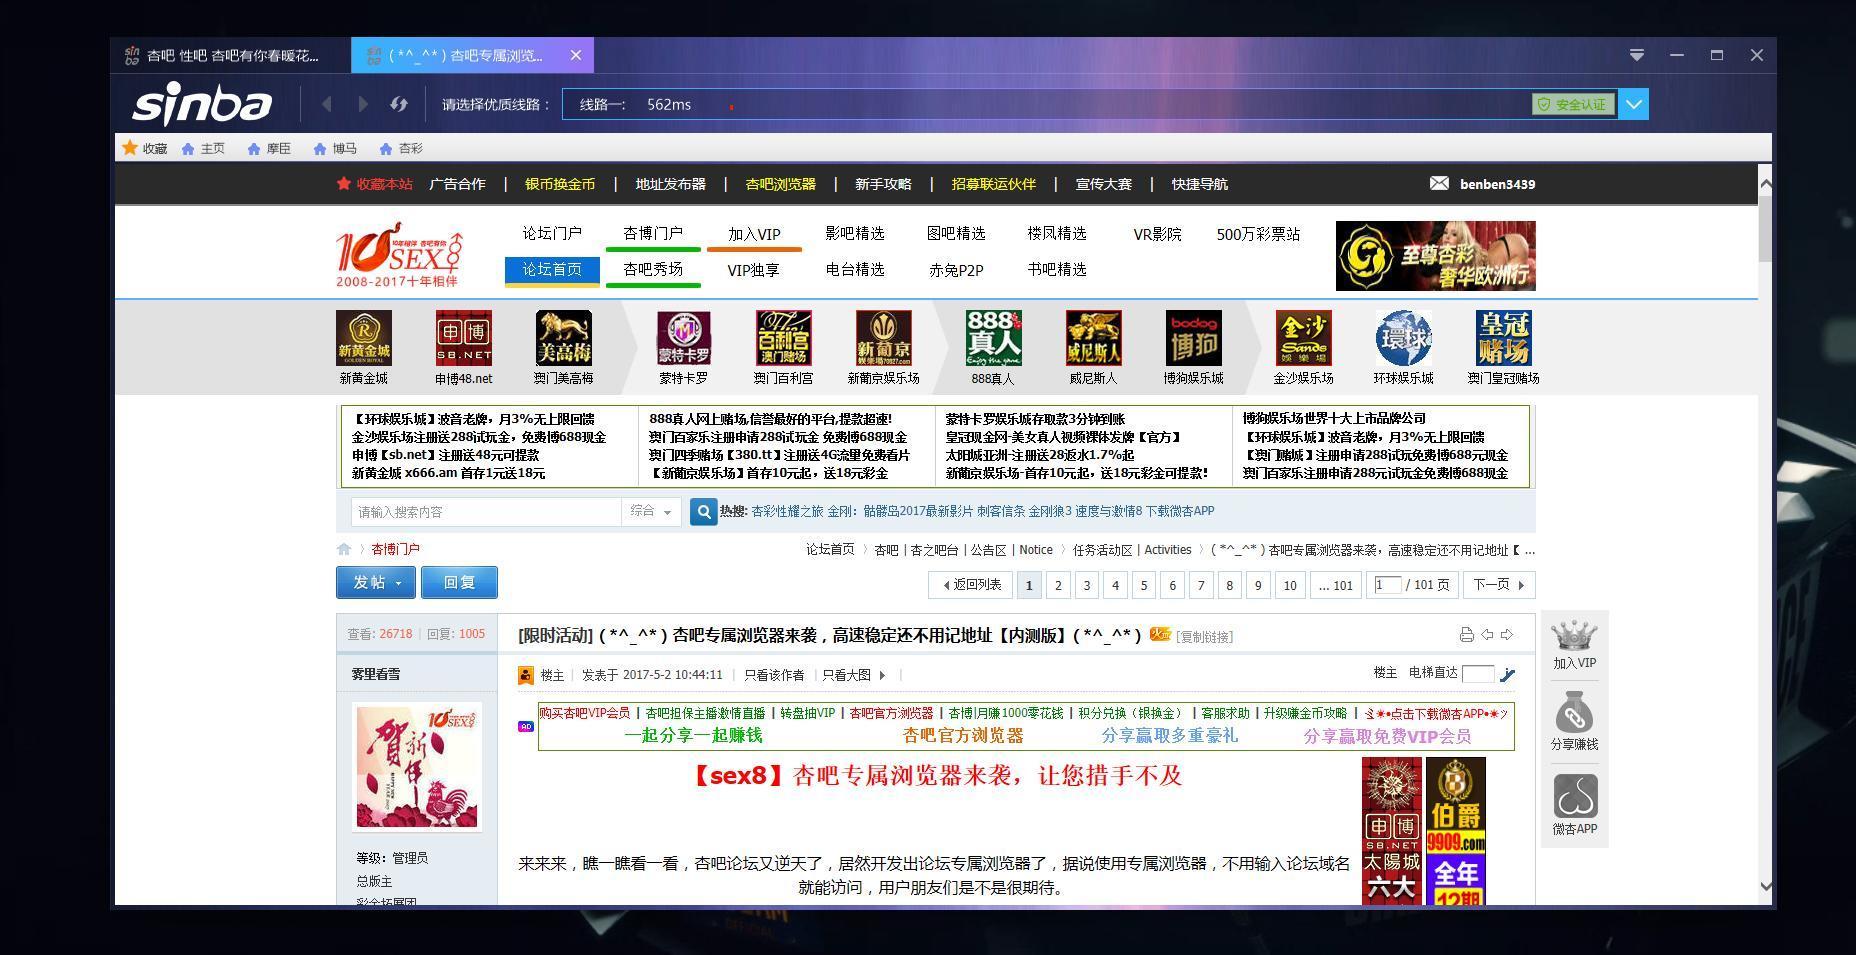Click the 雾里看雪 author name
Screen dimensions: 1856x955
[x=376, y=674]
